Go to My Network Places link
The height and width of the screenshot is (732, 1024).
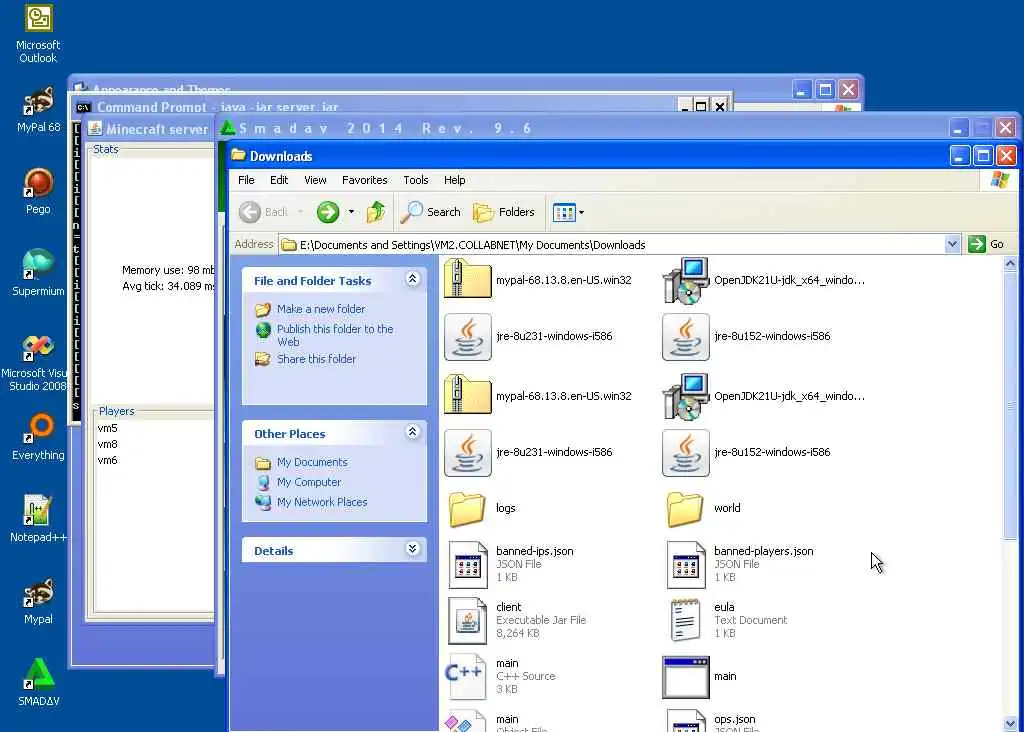click(321, 502)
